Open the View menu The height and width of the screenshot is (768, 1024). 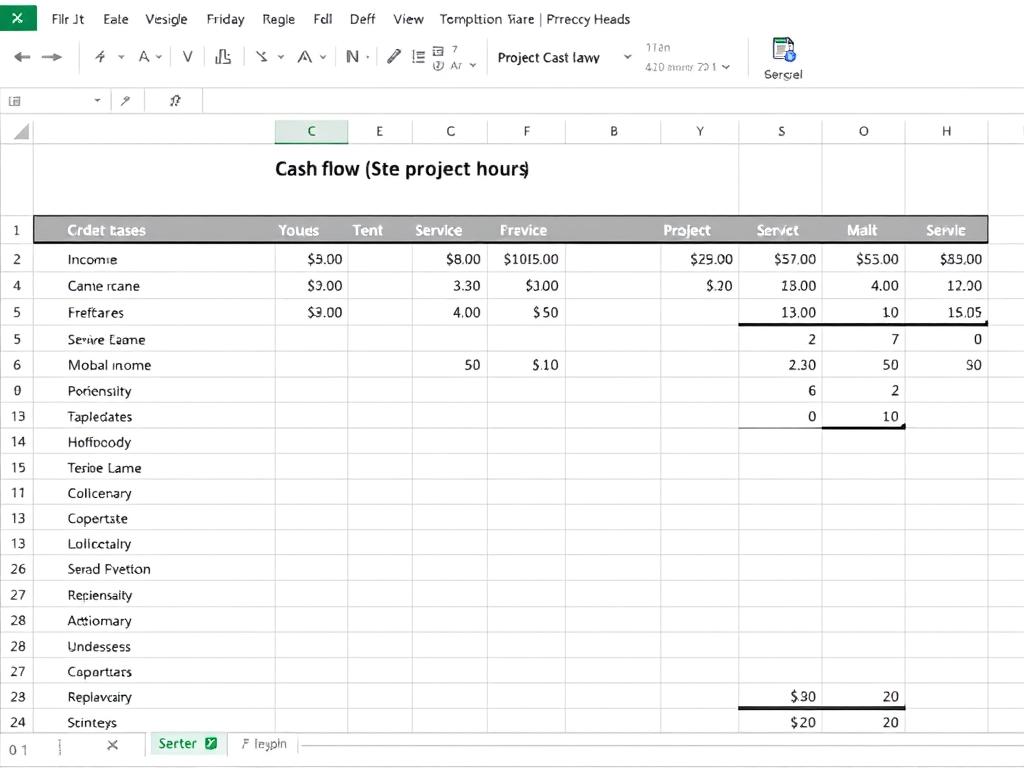pyautogui.click(x=408, y=19)
